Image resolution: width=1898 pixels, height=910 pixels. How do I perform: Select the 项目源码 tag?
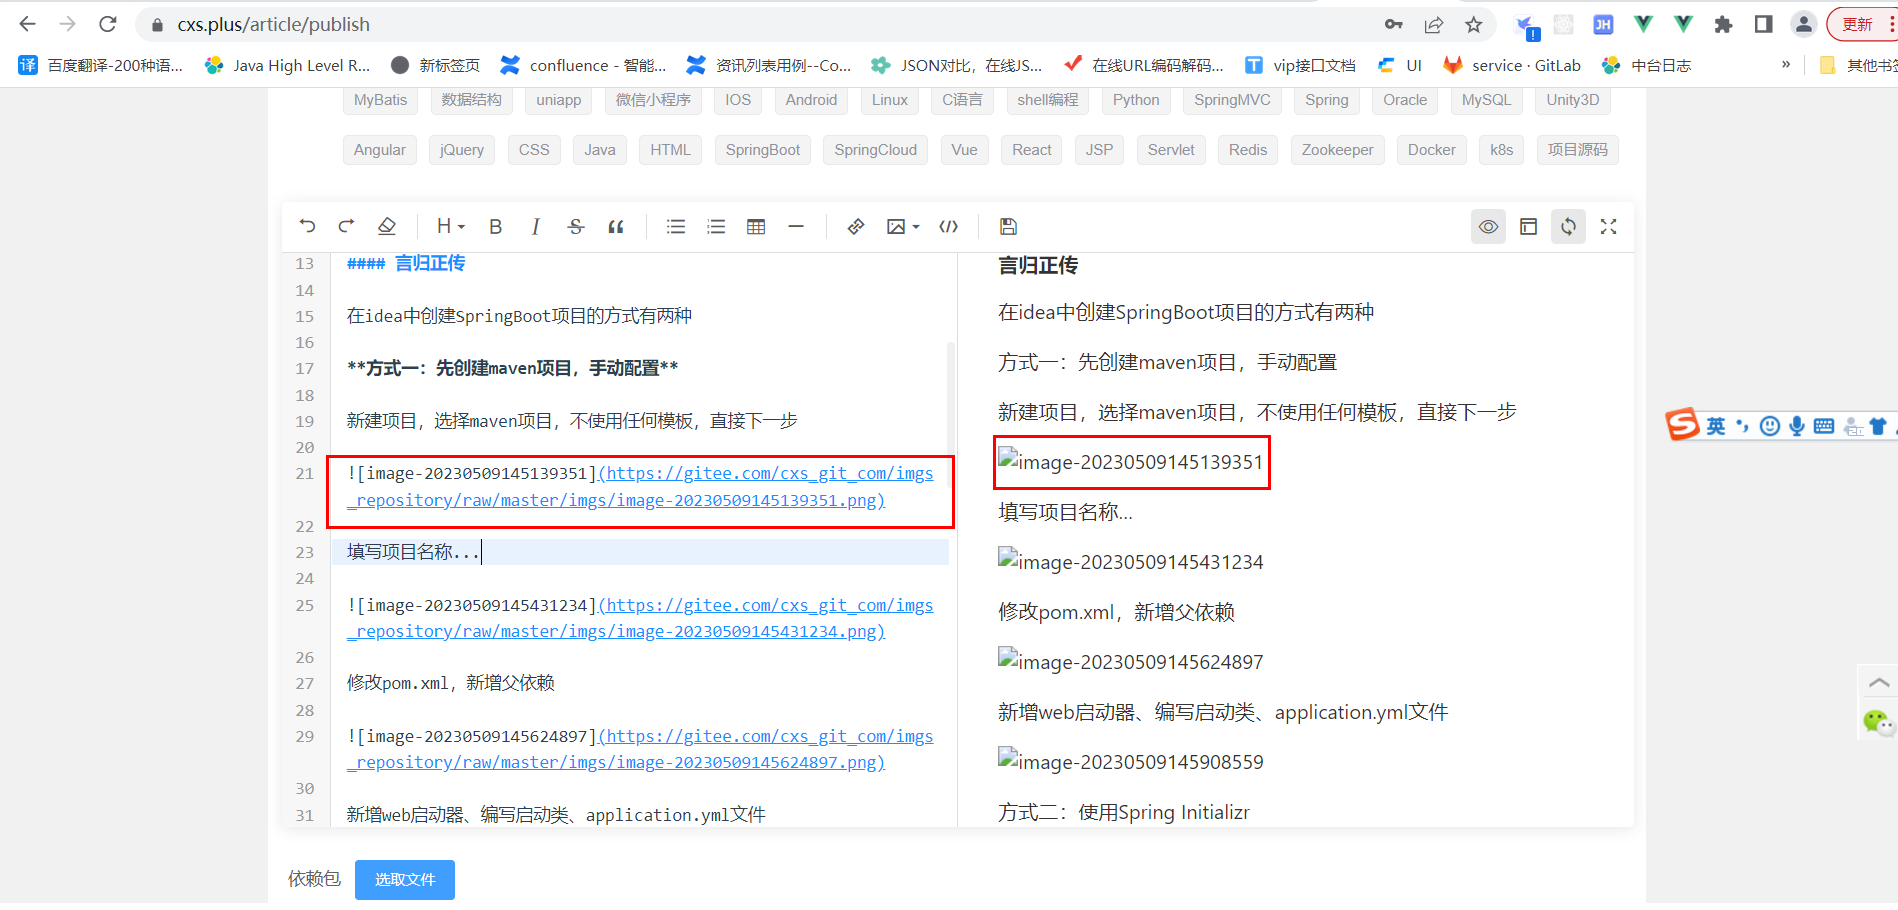click(1578, 150)
